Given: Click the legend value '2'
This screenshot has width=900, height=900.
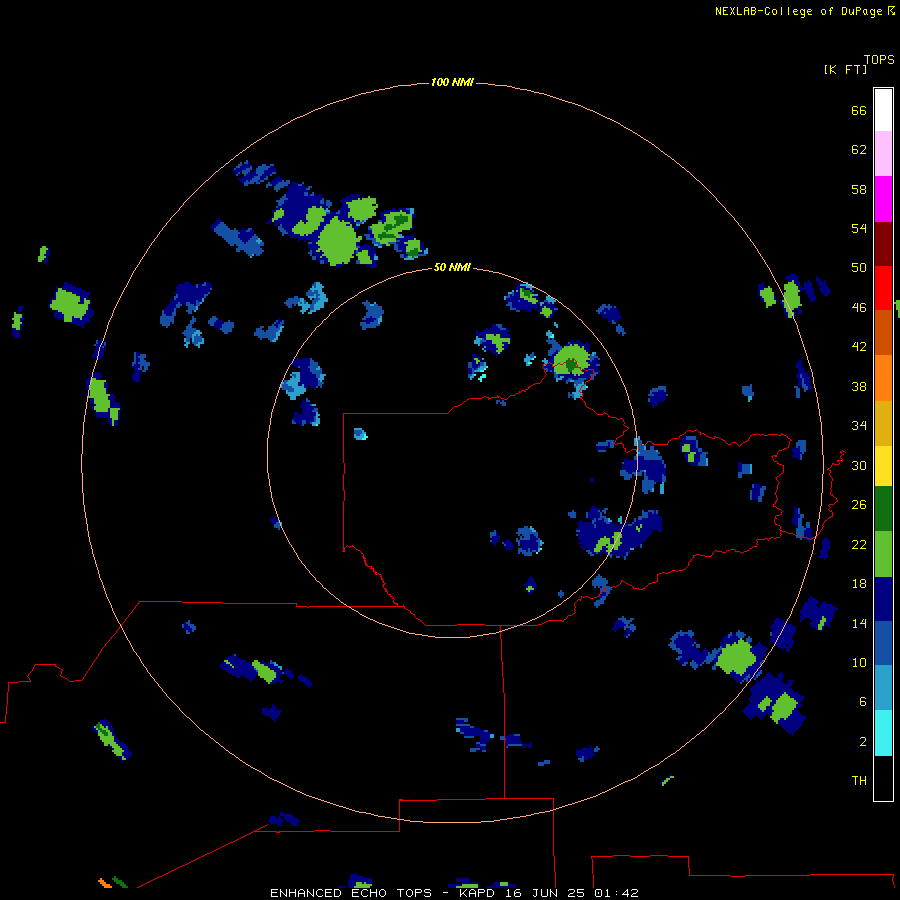Looking at the screenshot, I should click(863, 742).
